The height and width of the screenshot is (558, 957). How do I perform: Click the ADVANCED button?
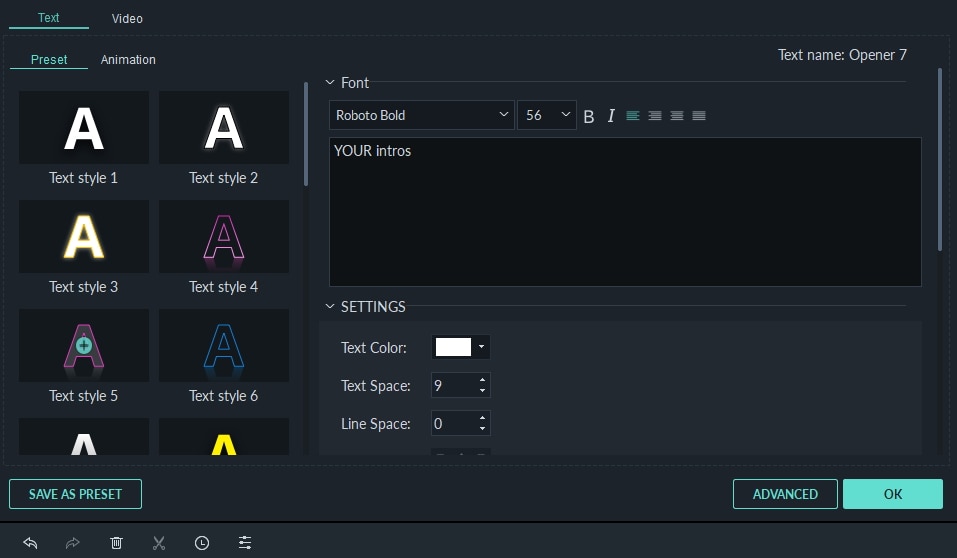coord(785,494)
